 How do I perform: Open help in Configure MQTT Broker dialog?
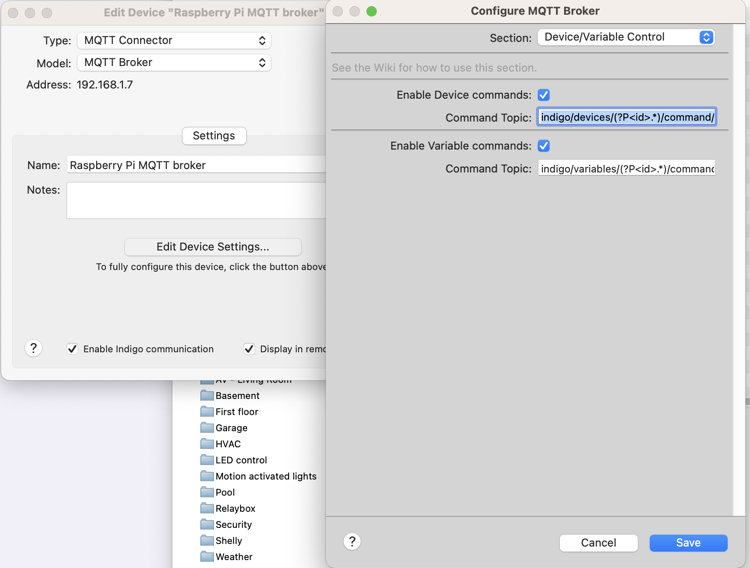(352, 542)
